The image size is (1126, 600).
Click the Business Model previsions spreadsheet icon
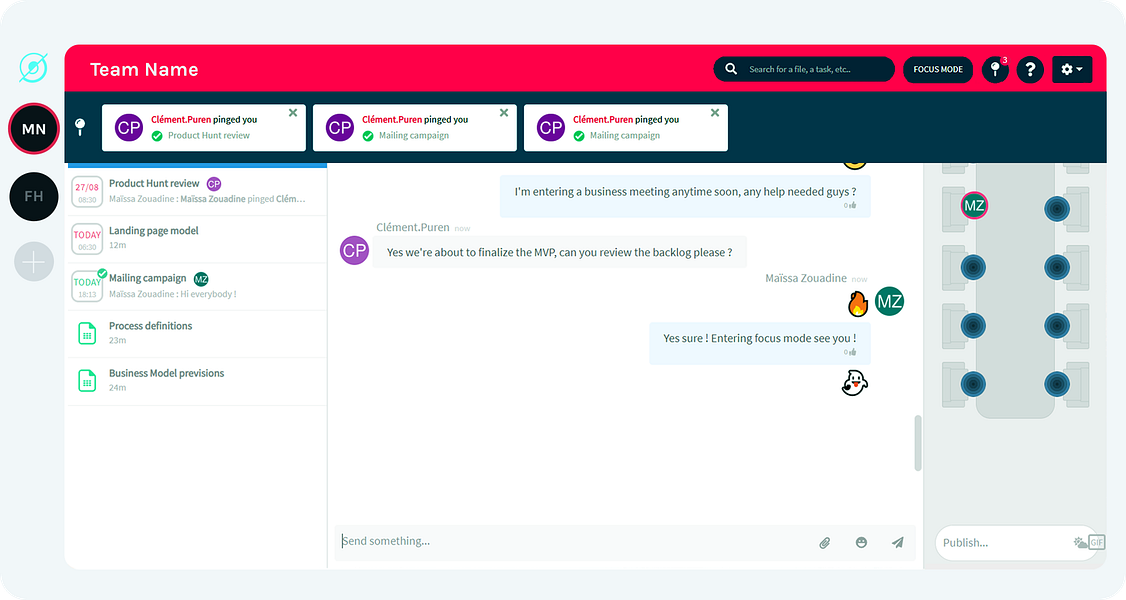tap(87, 381)
